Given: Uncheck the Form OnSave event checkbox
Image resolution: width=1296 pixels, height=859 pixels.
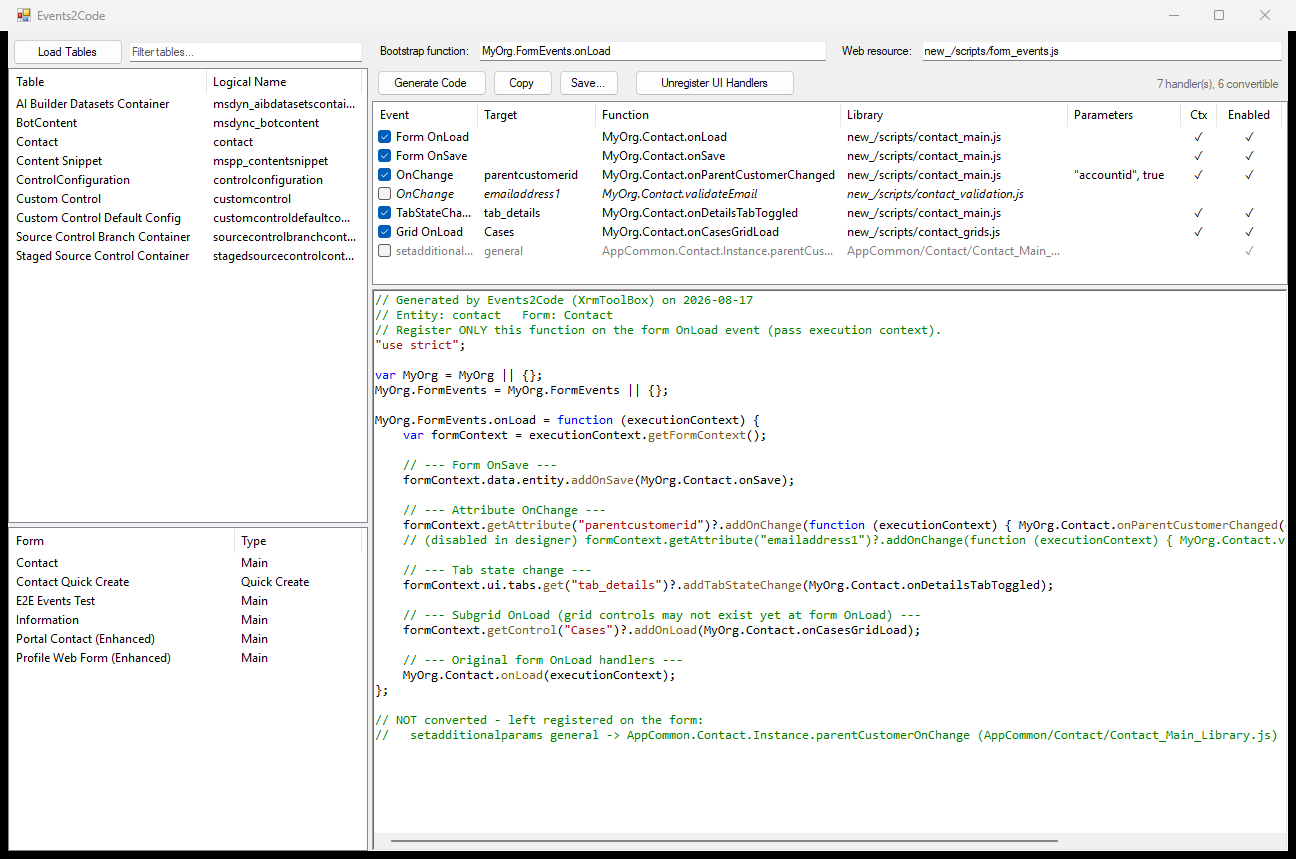Looking at the screenshot, I should click(x=385, y=156).
